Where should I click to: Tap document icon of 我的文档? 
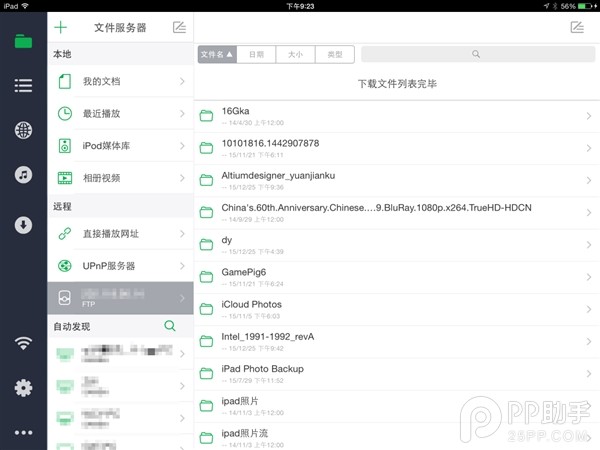point(65,81)
